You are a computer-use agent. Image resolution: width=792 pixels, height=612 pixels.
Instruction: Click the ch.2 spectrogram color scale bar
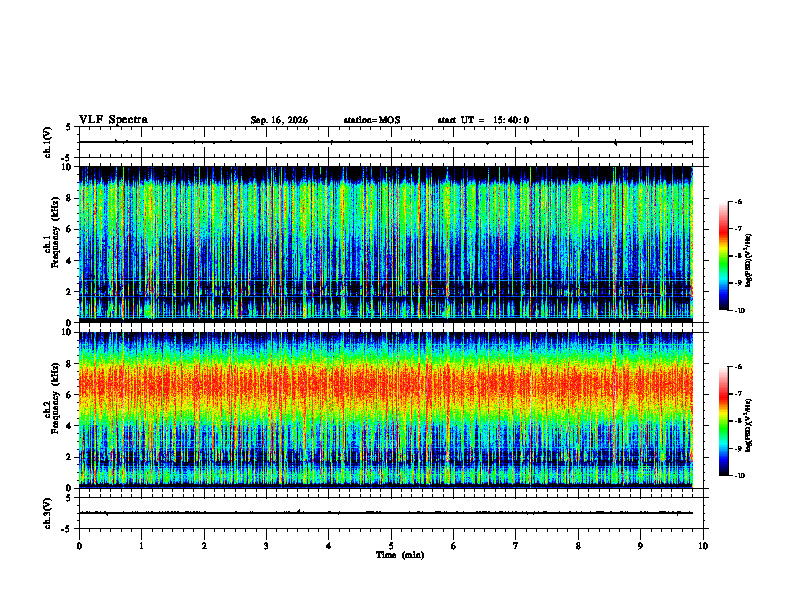pos(723,421)
